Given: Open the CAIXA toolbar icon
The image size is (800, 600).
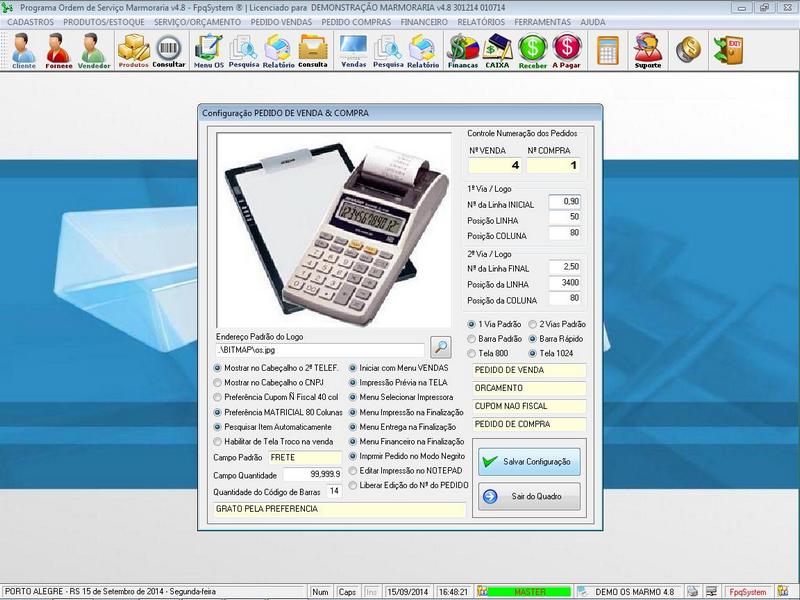Looking at the screenshot, I should pos(497,50).
